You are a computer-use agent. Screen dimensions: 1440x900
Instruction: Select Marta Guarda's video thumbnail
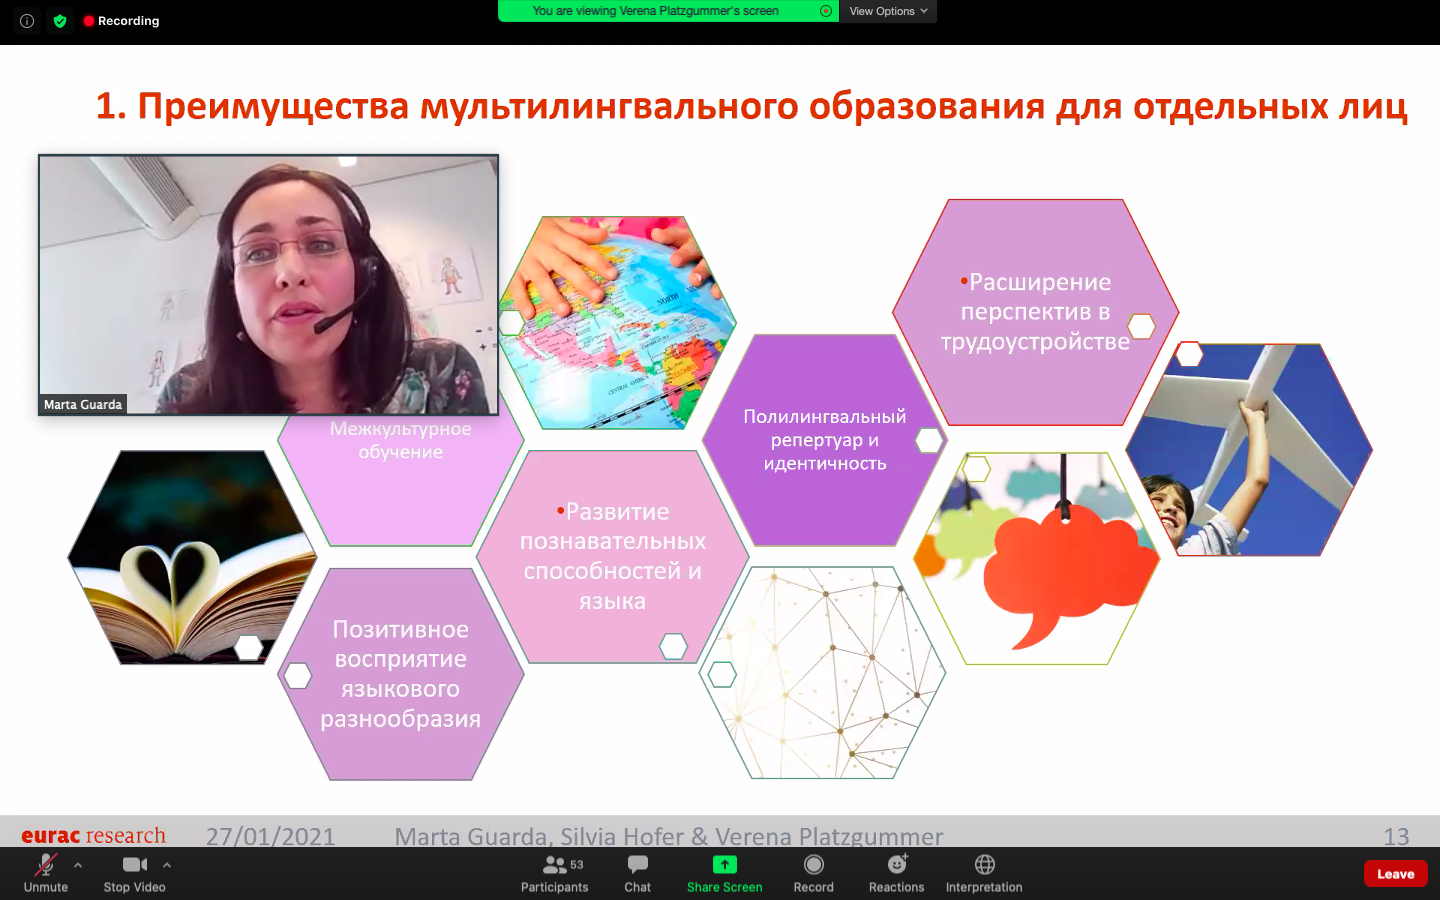[x=268, y=285]
